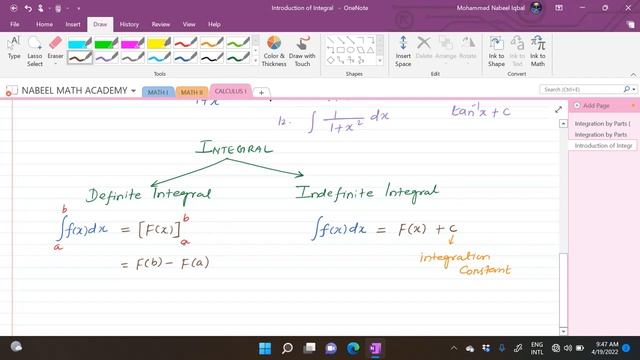Viewport: 640px width, 360px height.
Task: Open the Help ribbon tab
Action: click(214, 24)
